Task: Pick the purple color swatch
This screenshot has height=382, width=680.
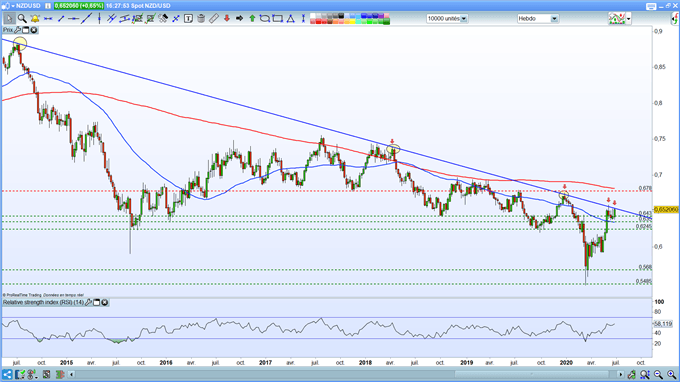Action: 381,16
